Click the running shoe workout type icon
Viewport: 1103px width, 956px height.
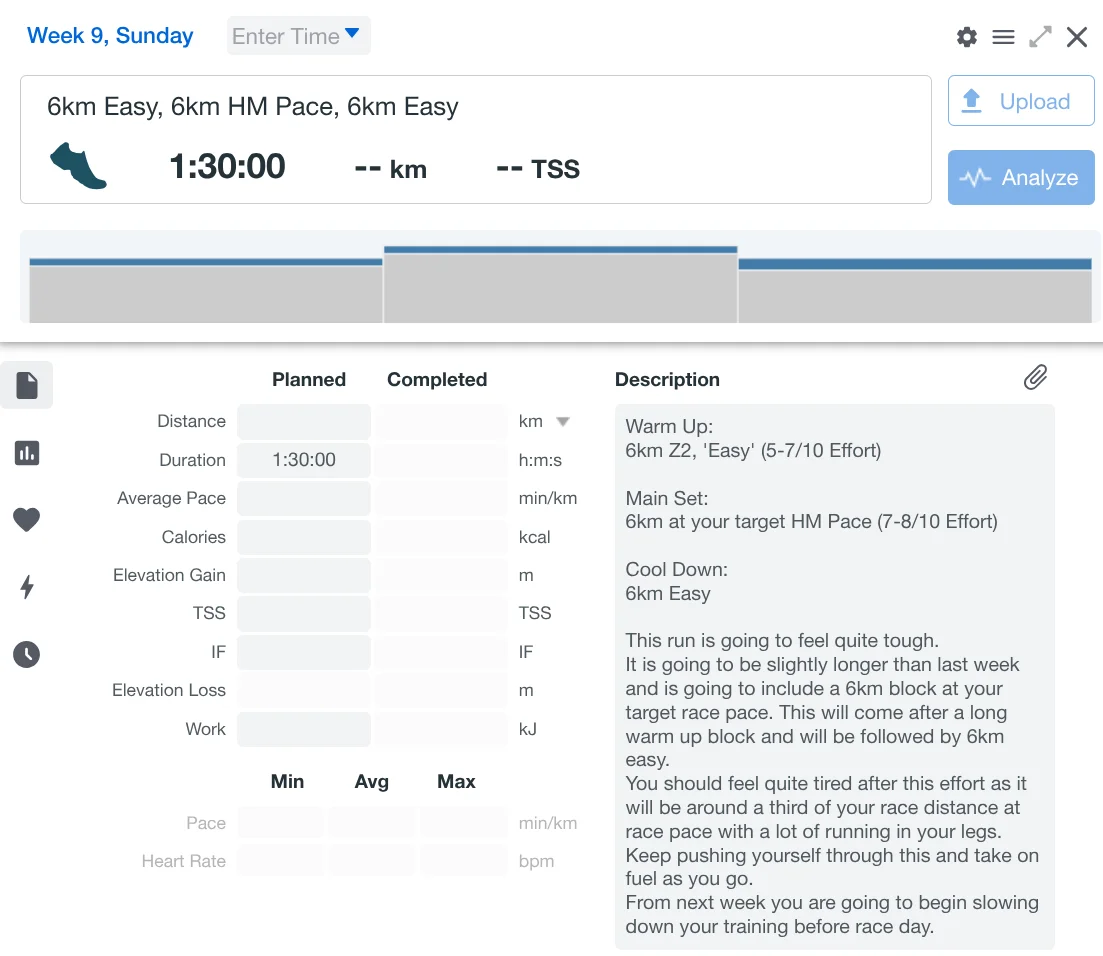(x=78, y=166)
